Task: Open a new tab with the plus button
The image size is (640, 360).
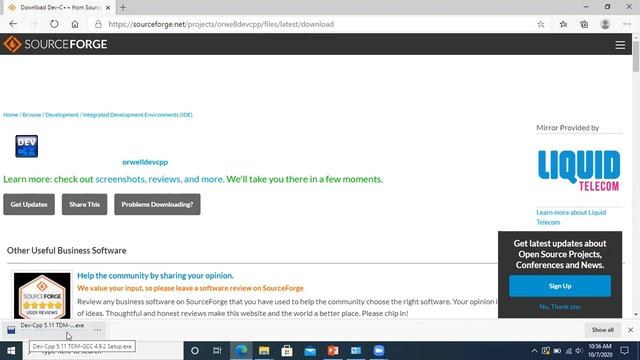Action: (x=123, y=7)
